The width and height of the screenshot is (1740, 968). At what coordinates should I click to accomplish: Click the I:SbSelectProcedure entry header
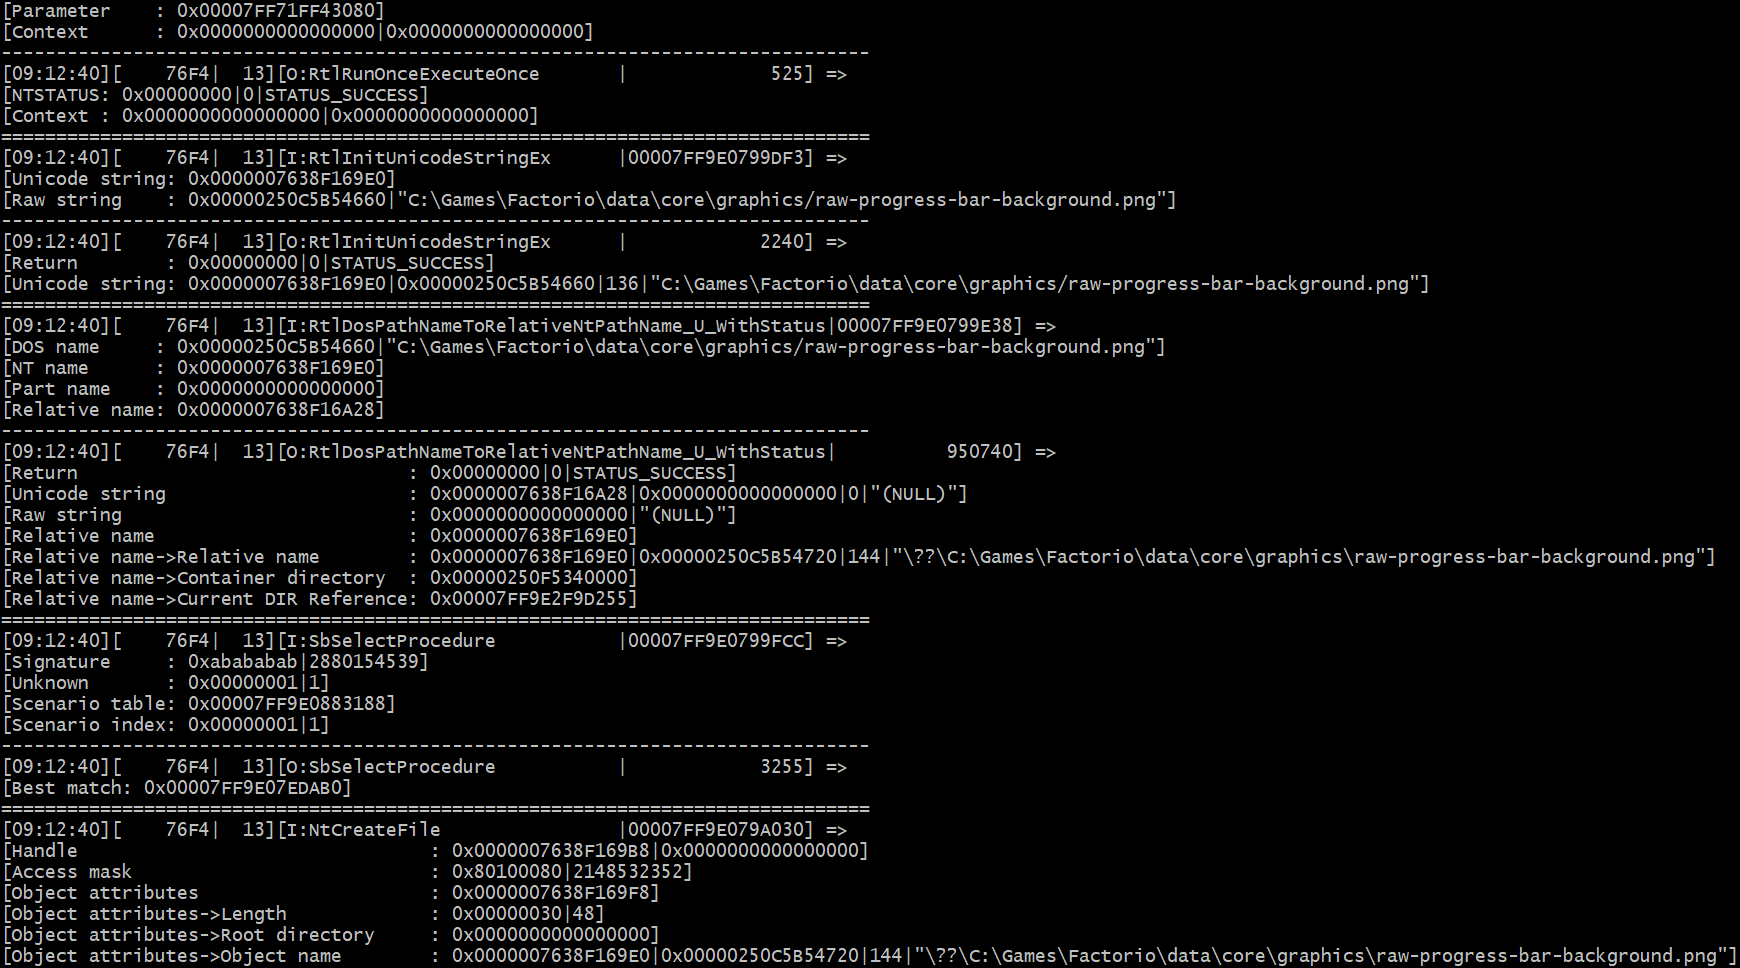coord(425,641)
